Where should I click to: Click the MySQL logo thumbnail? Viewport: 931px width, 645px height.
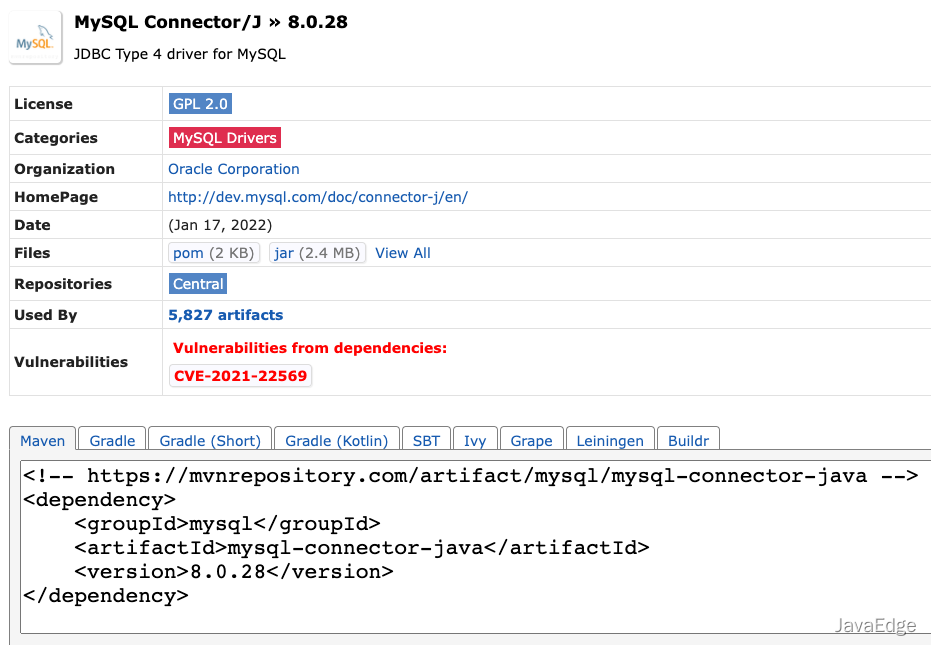(36, 37)
